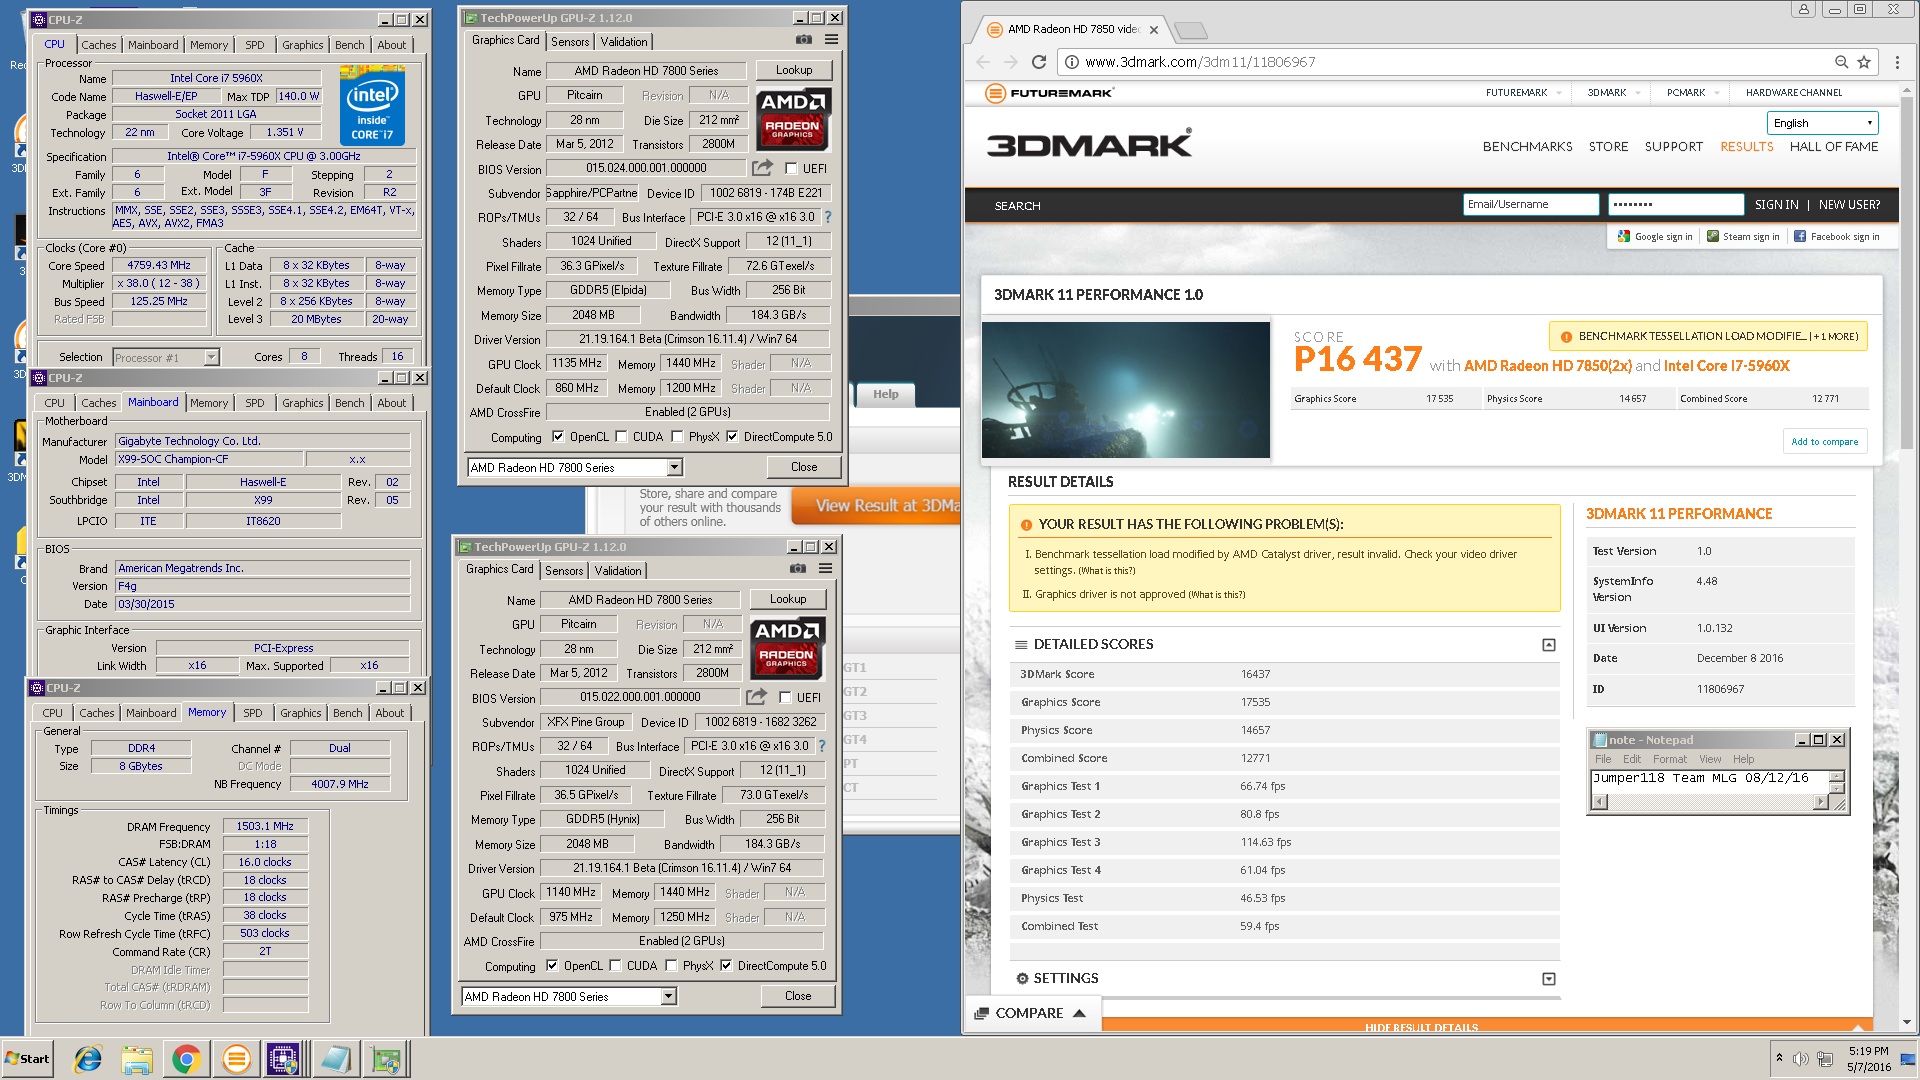This screenshot has height=1080, width=1920.
Task: Click View Result at 3DMark button
Action: (876, 506)
